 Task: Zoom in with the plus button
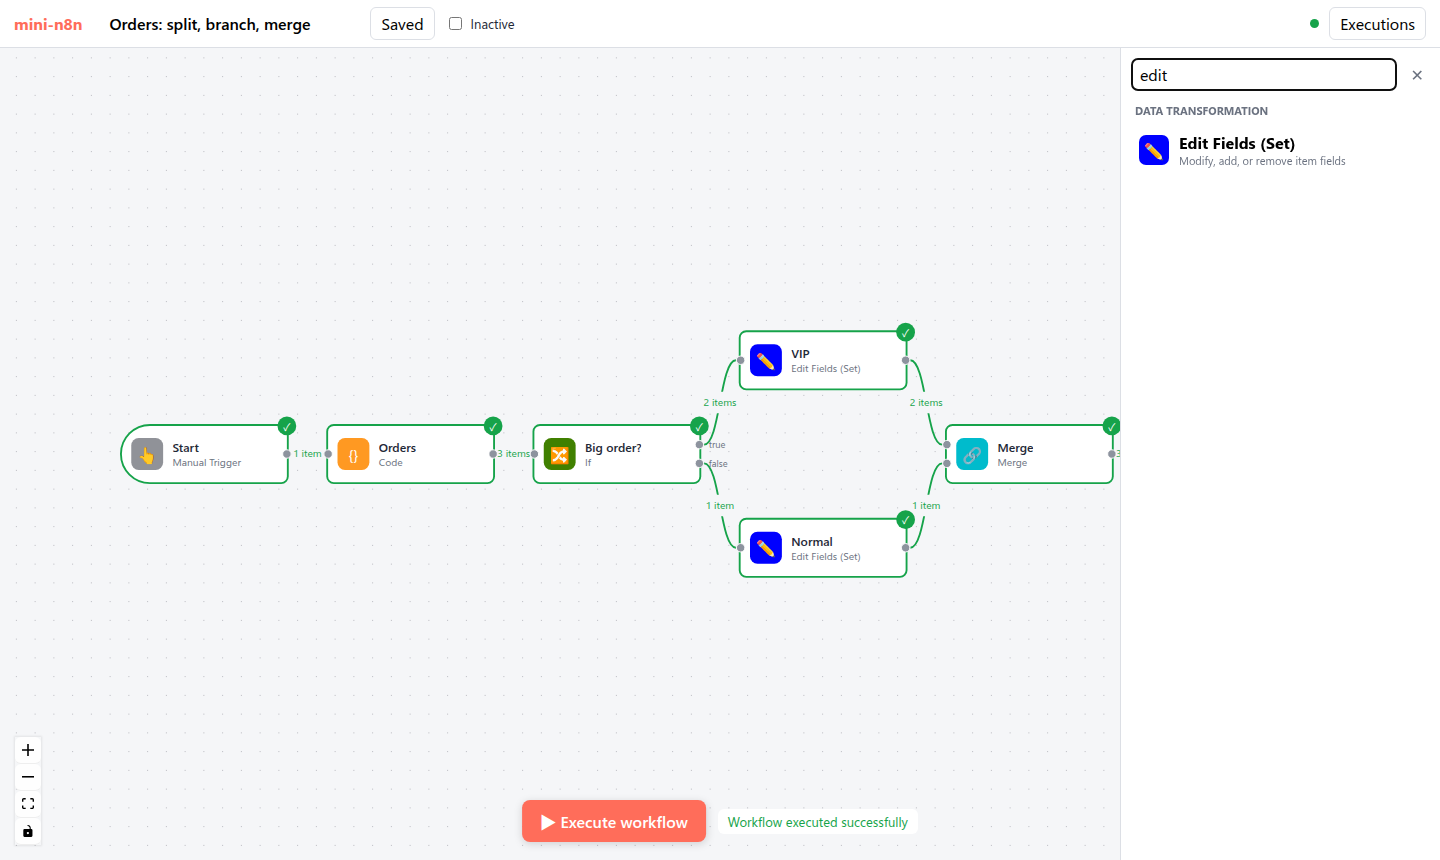coord(28,750)
